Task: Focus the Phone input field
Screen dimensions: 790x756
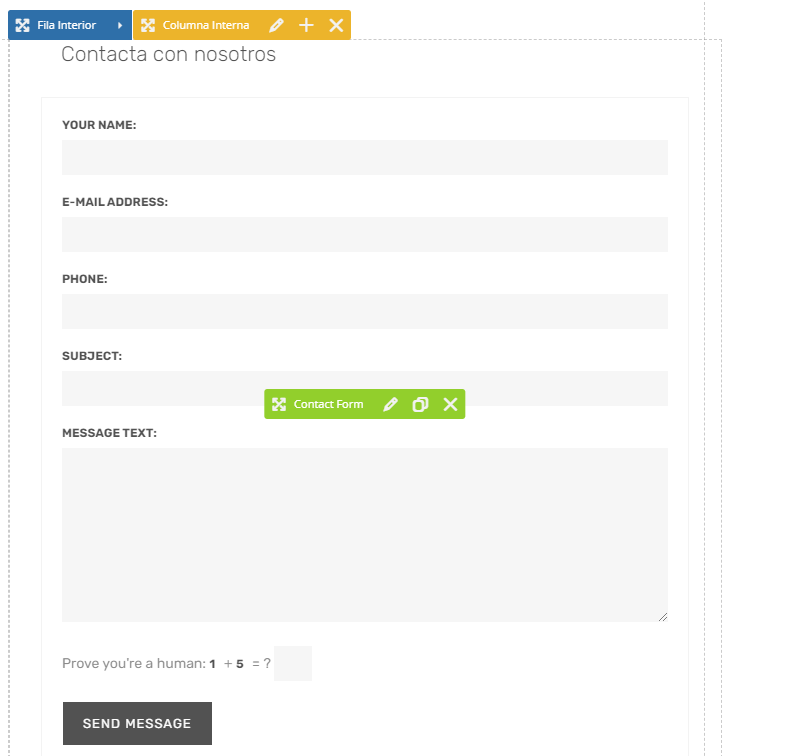Action: [x=365, y=312]
